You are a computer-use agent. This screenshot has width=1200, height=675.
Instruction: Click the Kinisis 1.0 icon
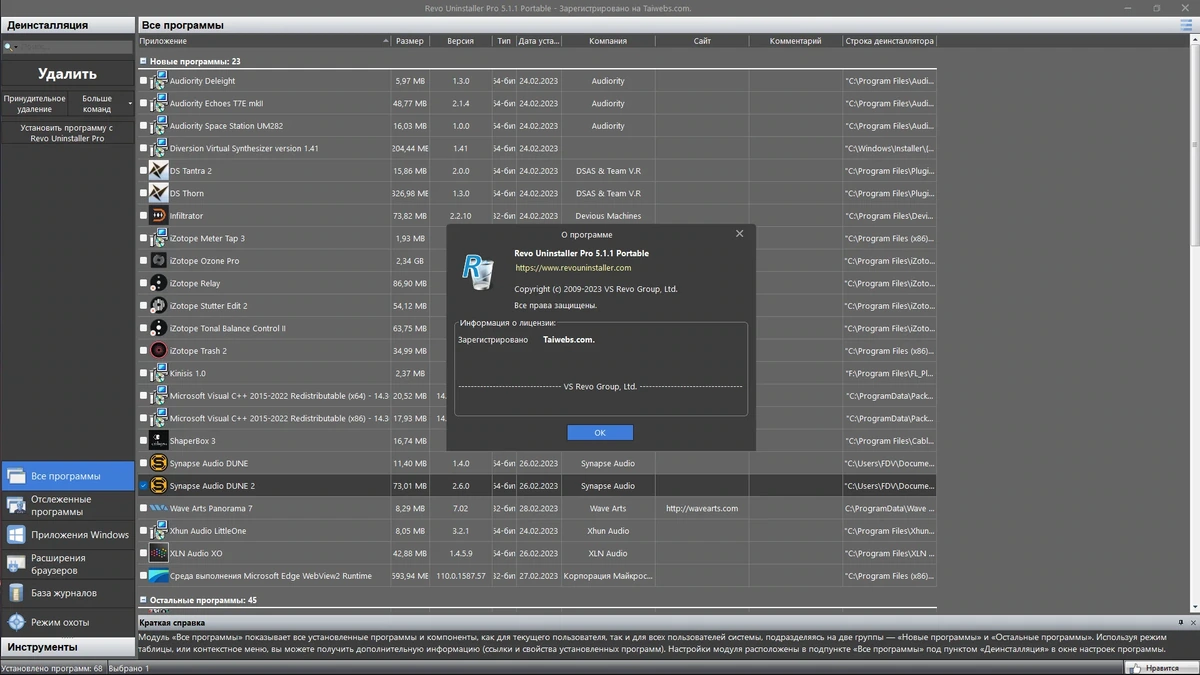158,373
